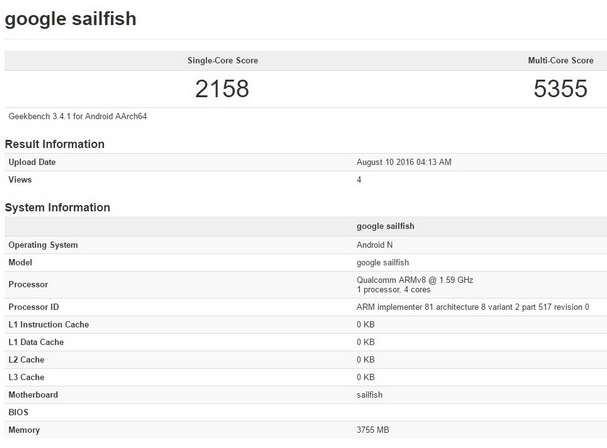Screen dimensions: 607x448
Task: Click the 'Processor' row label
Action: [x=28, y=285]
